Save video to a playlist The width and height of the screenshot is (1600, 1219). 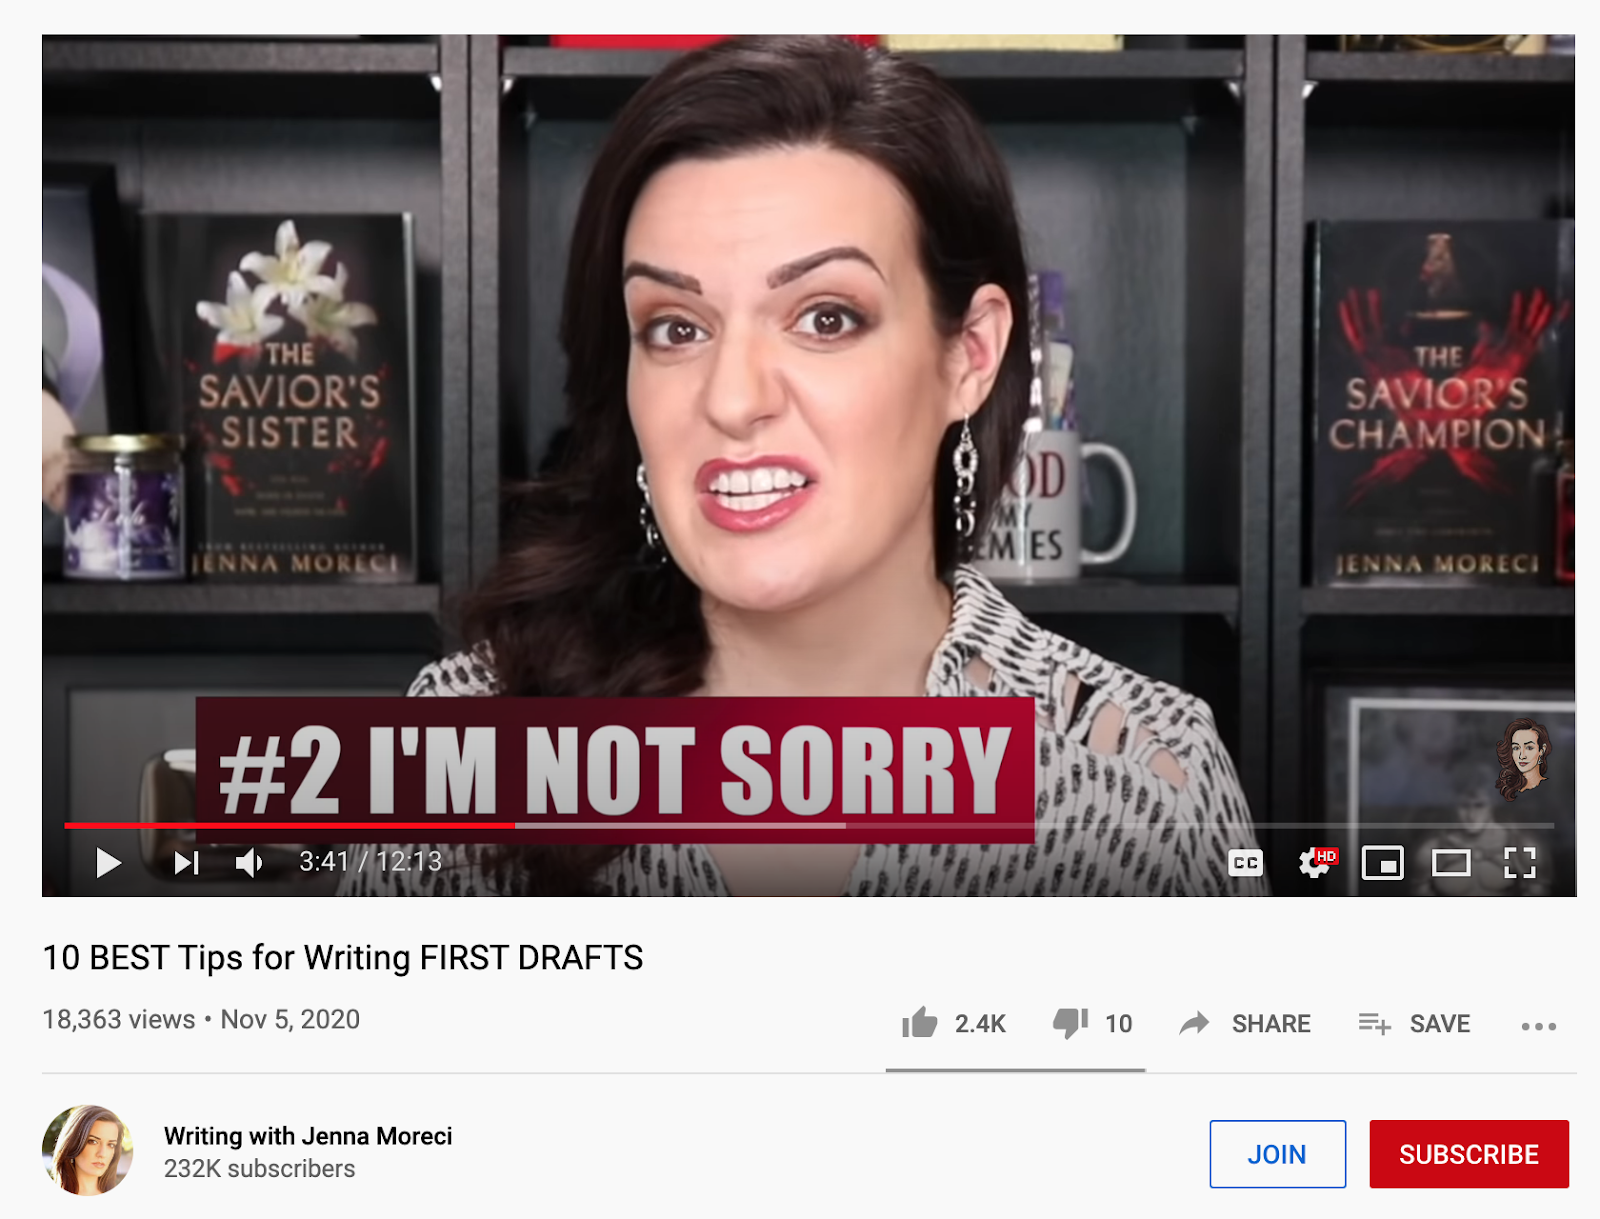pyautogui.click(x=1414, y=1023)
